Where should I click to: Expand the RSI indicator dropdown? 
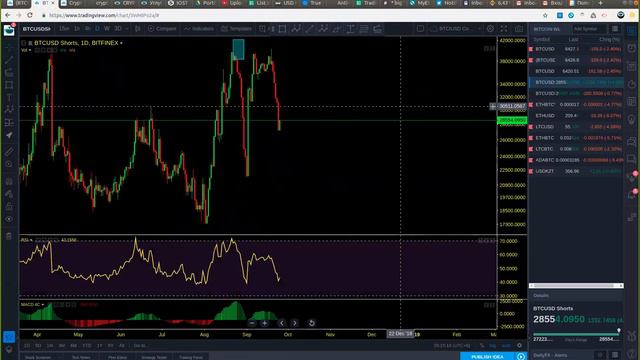[31, 240]
